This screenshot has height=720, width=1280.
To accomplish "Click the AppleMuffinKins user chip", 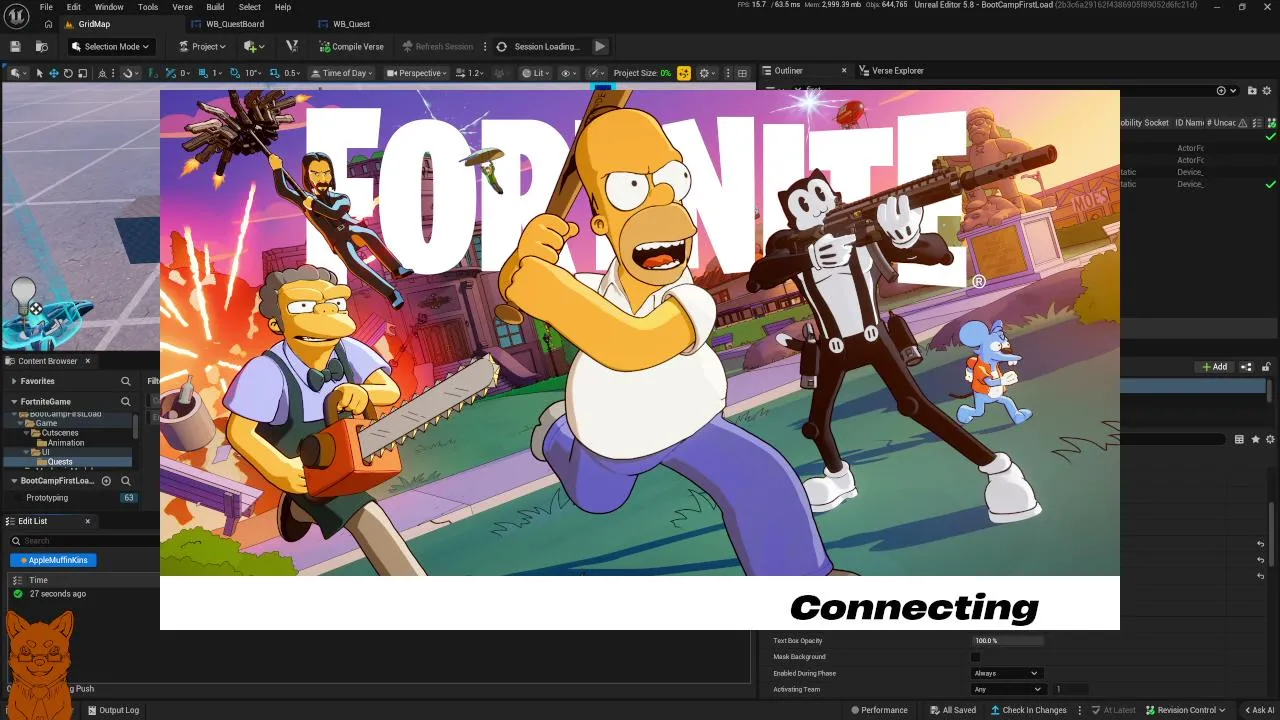I will [54, 560].
